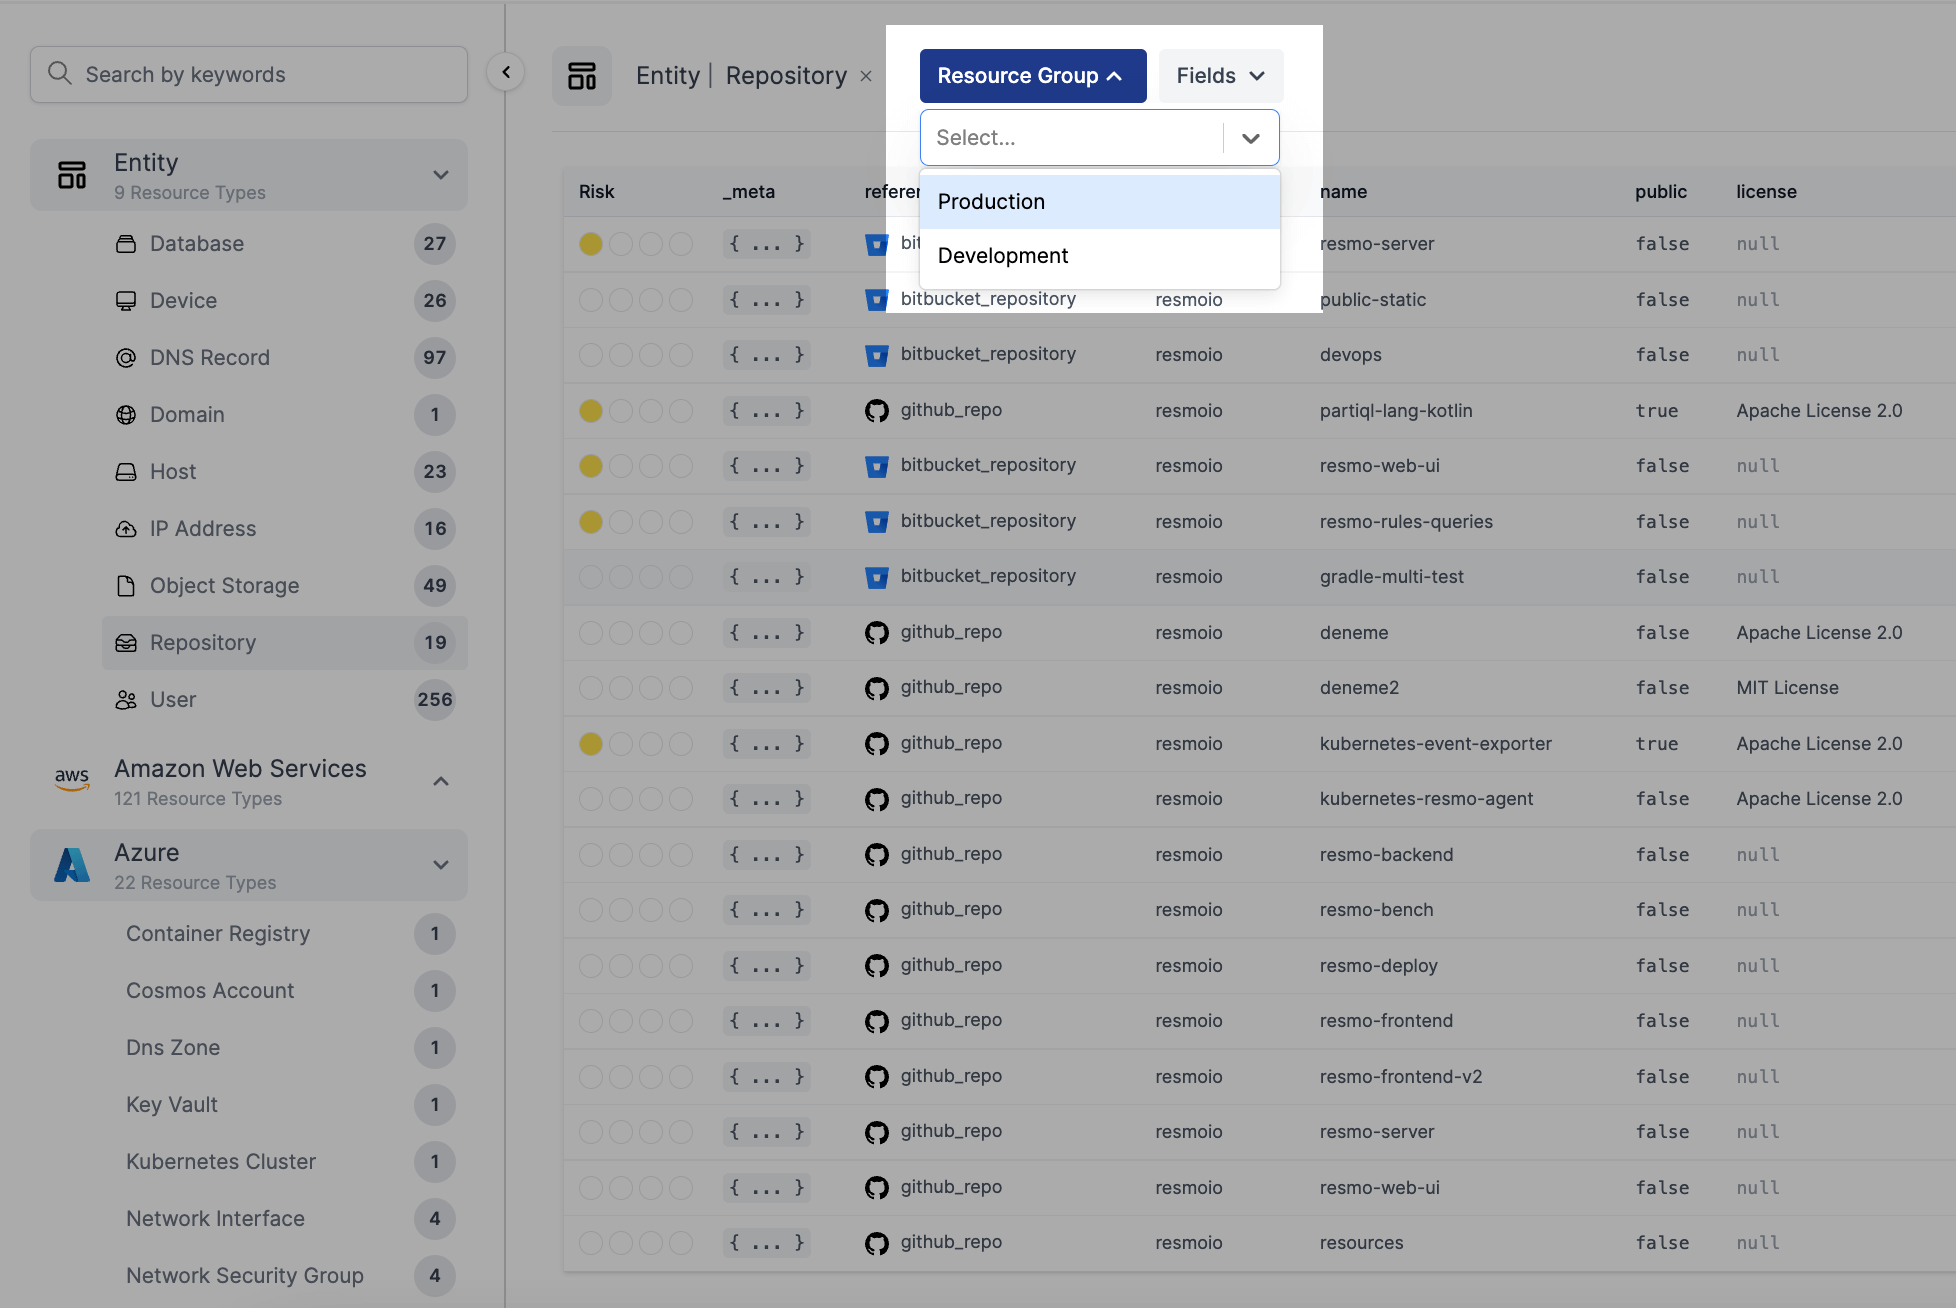Click the Azure logo in the sidebar

pyautogui.click(x=71, y=864)
